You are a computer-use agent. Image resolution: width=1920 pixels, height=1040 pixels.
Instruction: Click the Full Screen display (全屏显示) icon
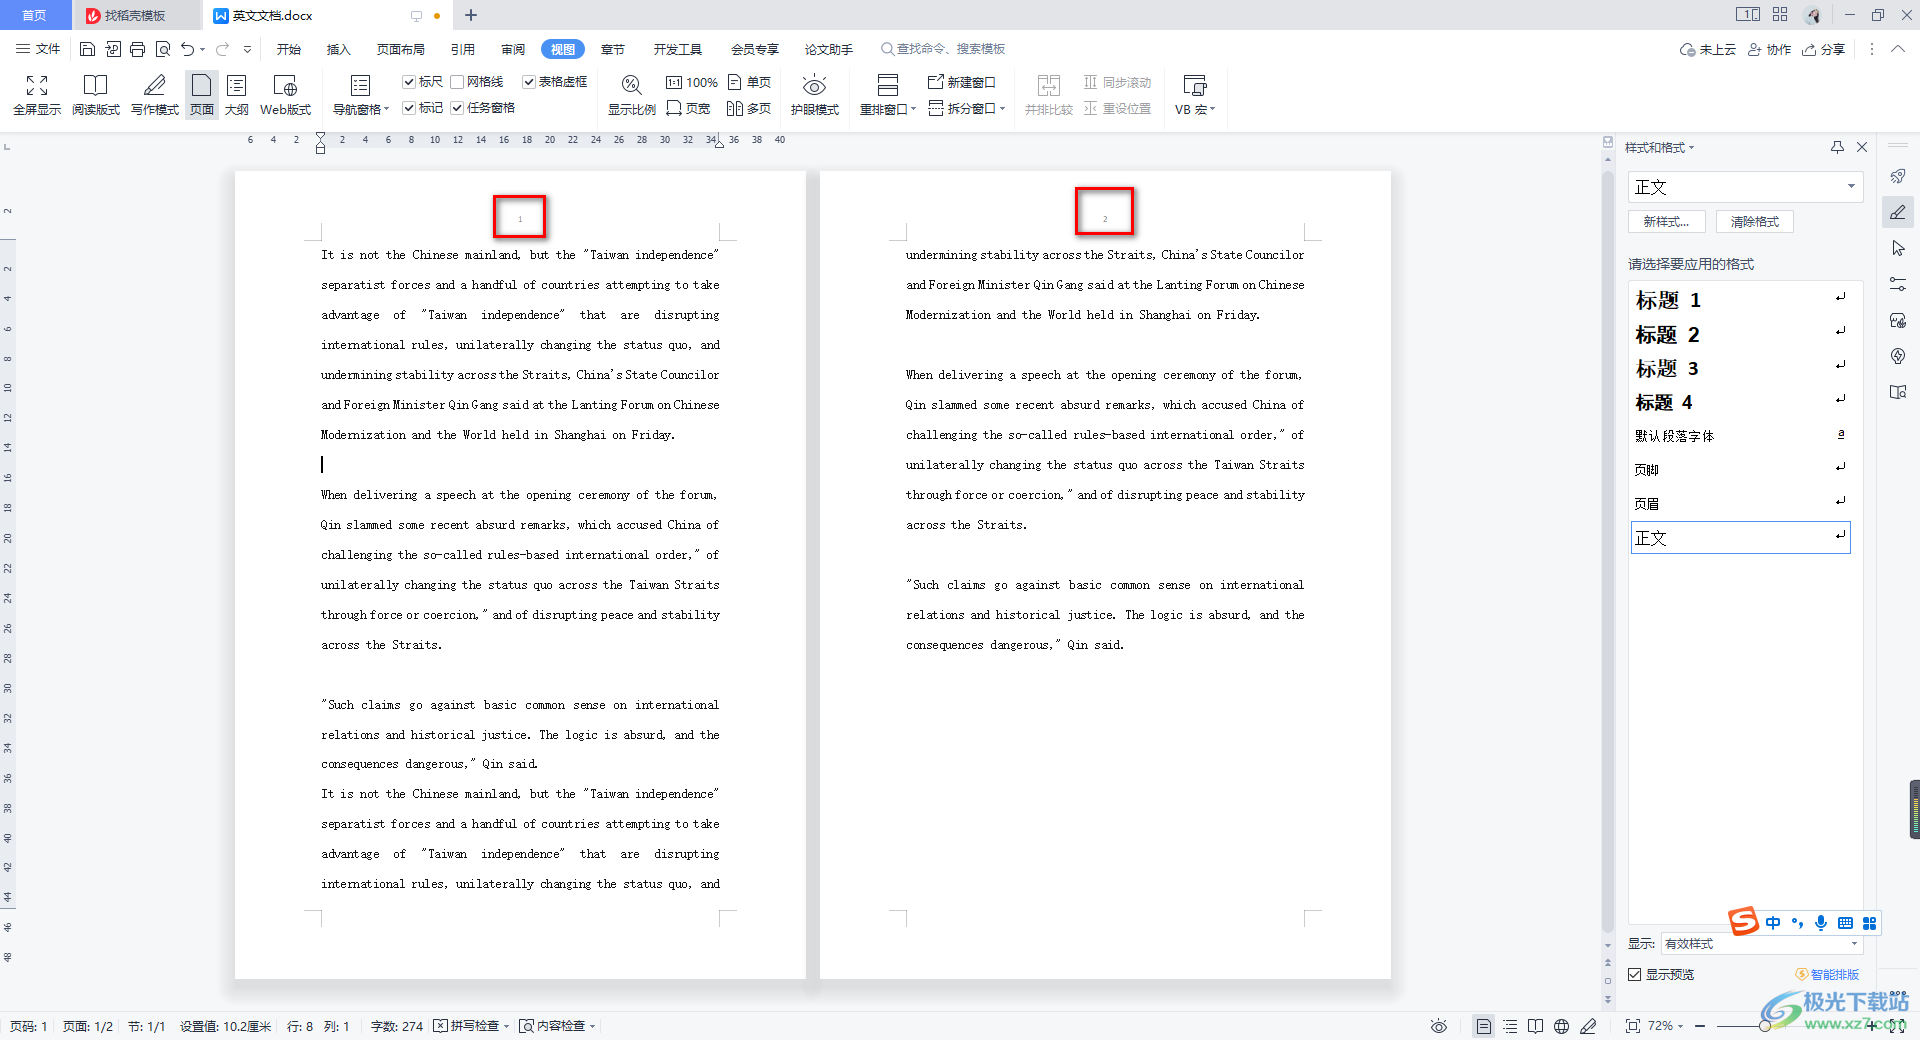[x=37, y=95]
